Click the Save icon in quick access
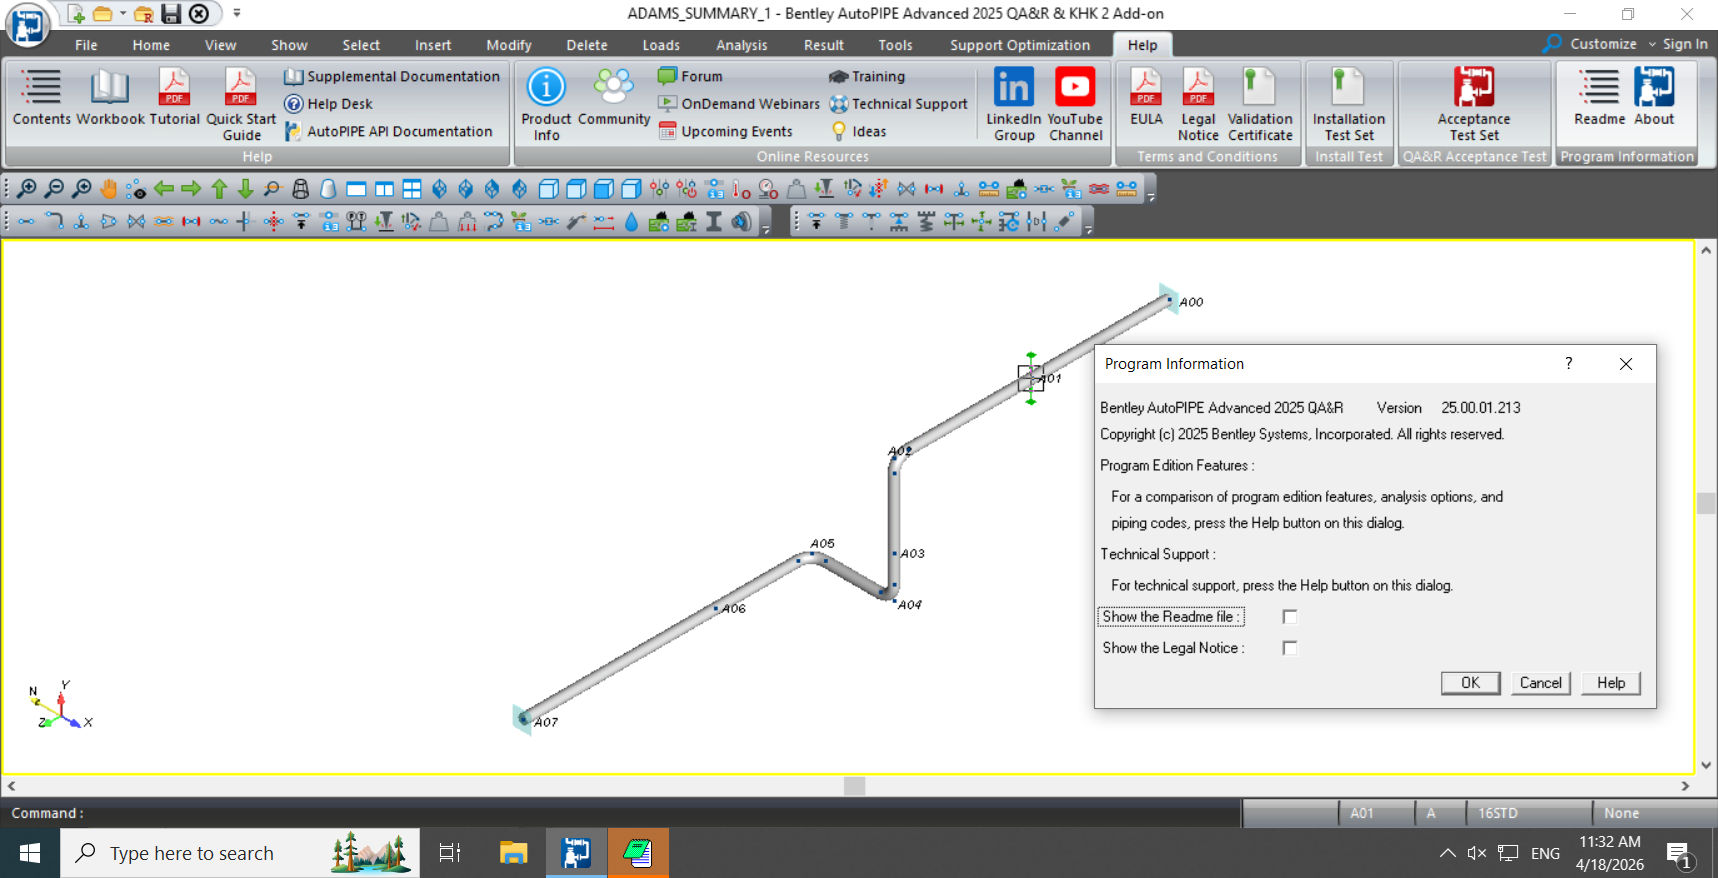 tap(171, 14)
